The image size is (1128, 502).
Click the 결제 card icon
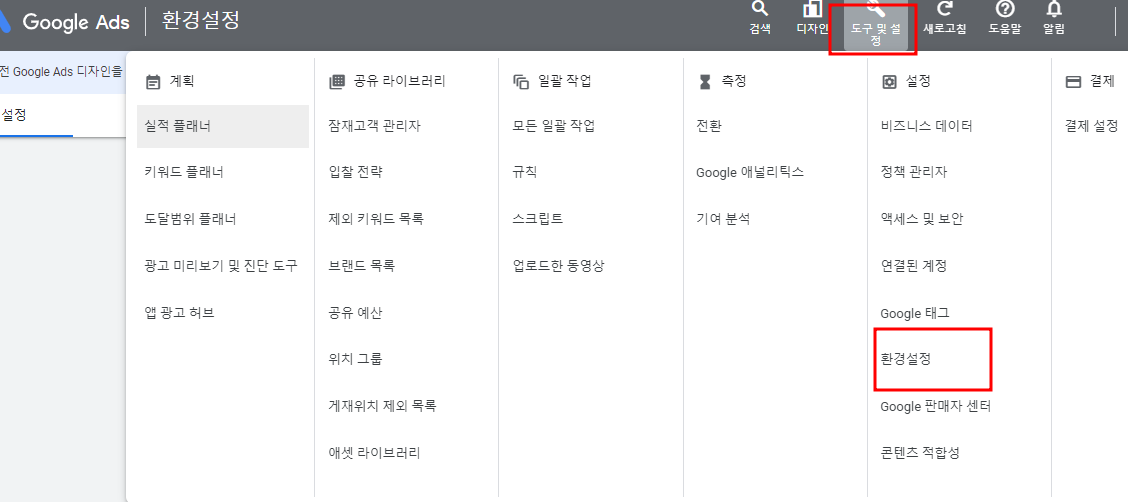tap(1073, 82)
